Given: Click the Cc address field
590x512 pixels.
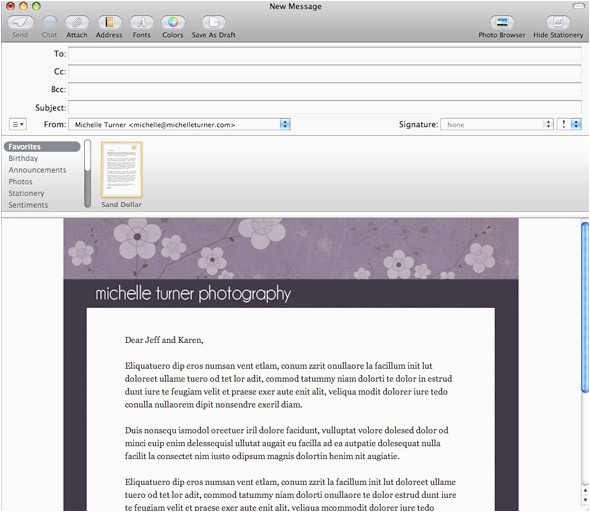Looking at the screenshot, I should 325,71.
